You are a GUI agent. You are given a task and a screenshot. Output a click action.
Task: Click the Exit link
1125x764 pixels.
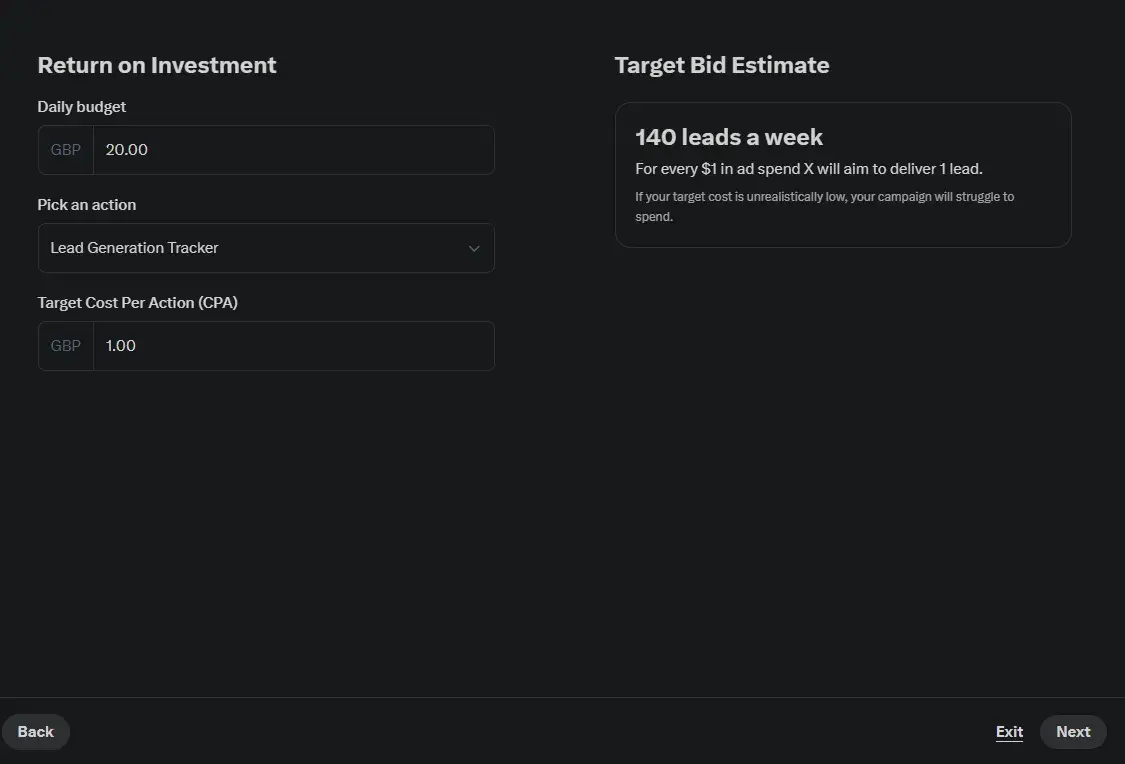click(1009, 732)
